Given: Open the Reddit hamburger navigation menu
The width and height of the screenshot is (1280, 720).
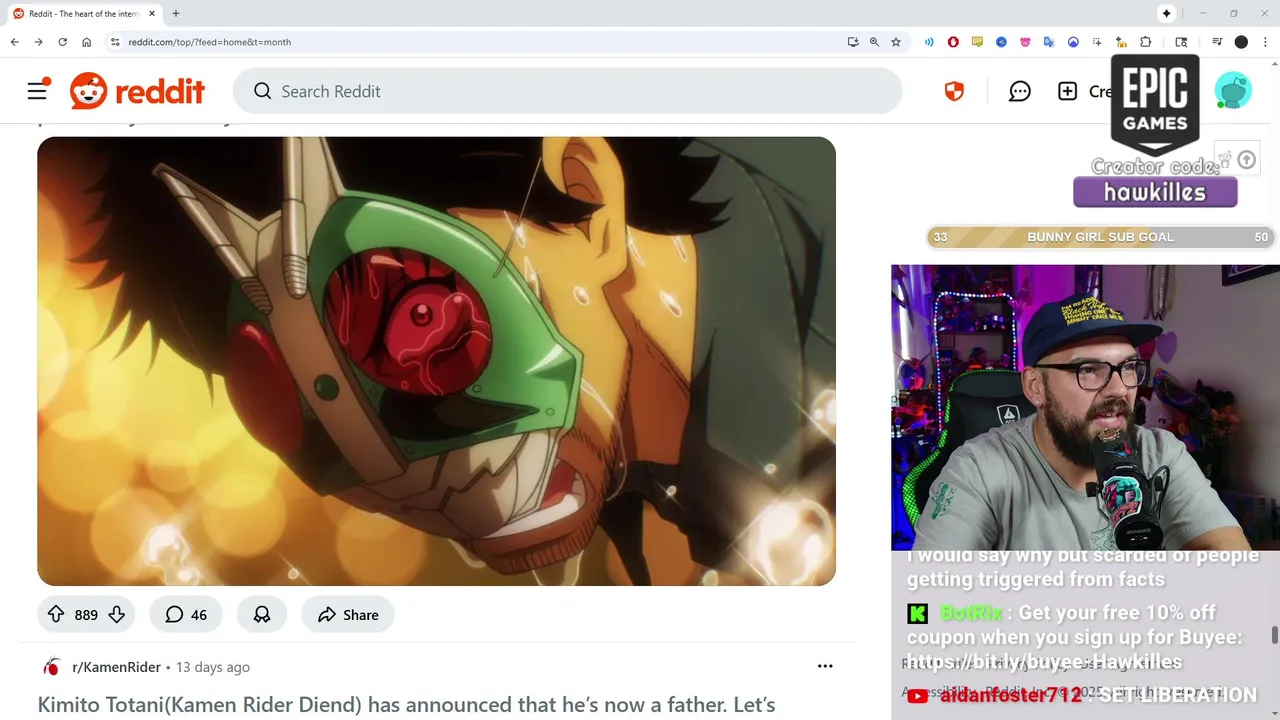Looking at the screenshot, I should point(37,91).
